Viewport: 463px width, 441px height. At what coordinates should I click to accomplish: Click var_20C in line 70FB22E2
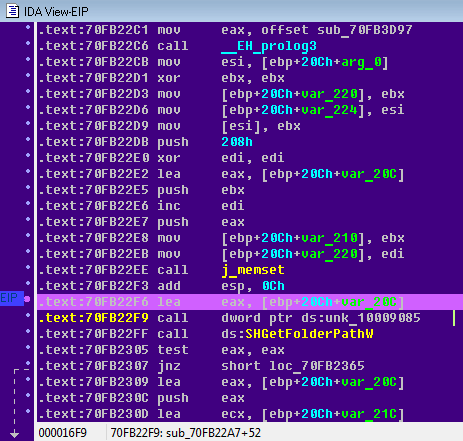point(369,174)
